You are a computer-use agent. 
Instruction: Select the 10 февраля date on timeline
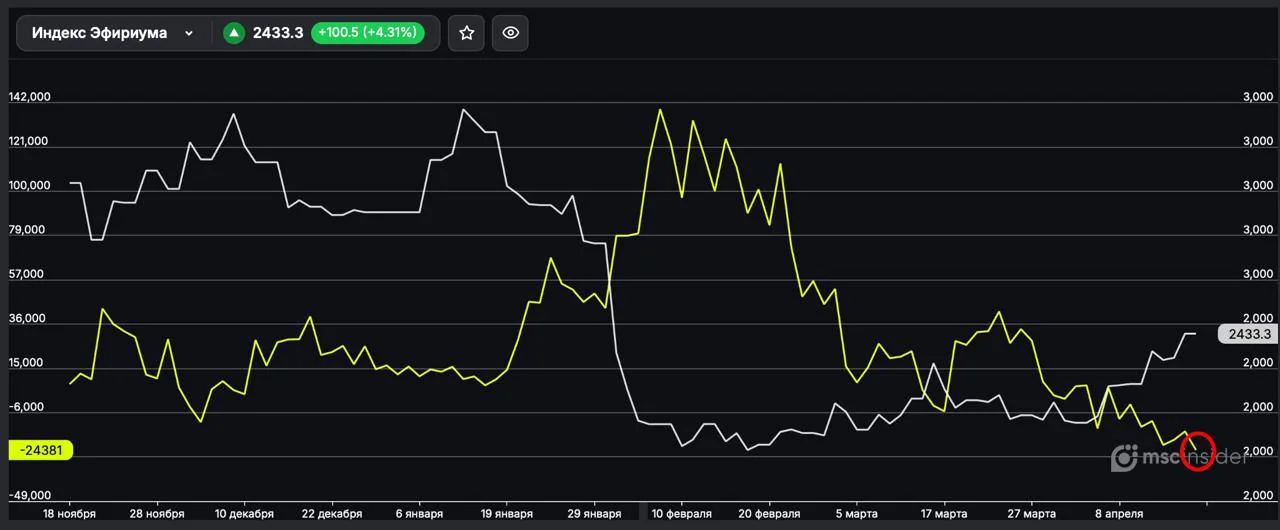pos(681,514)
